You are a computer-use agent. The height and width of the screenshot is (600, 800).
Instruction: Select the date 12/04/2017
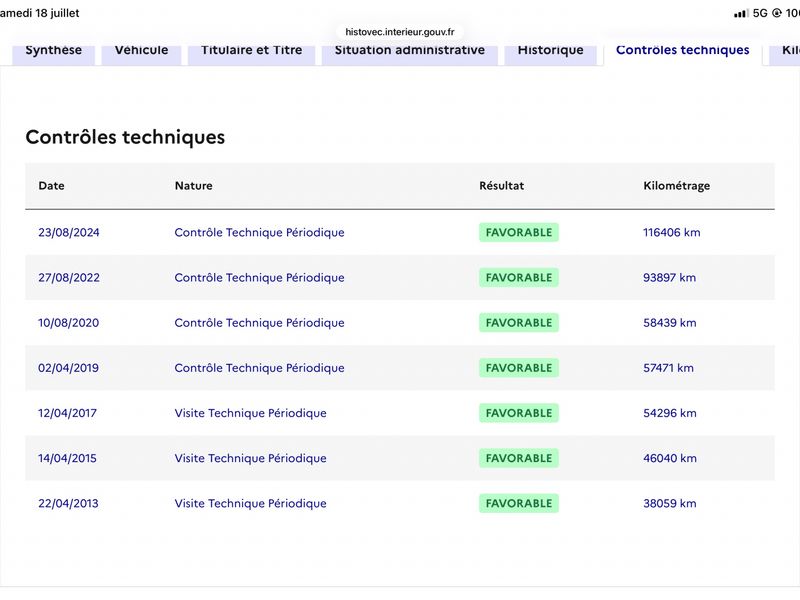click(x=67, y=413)
